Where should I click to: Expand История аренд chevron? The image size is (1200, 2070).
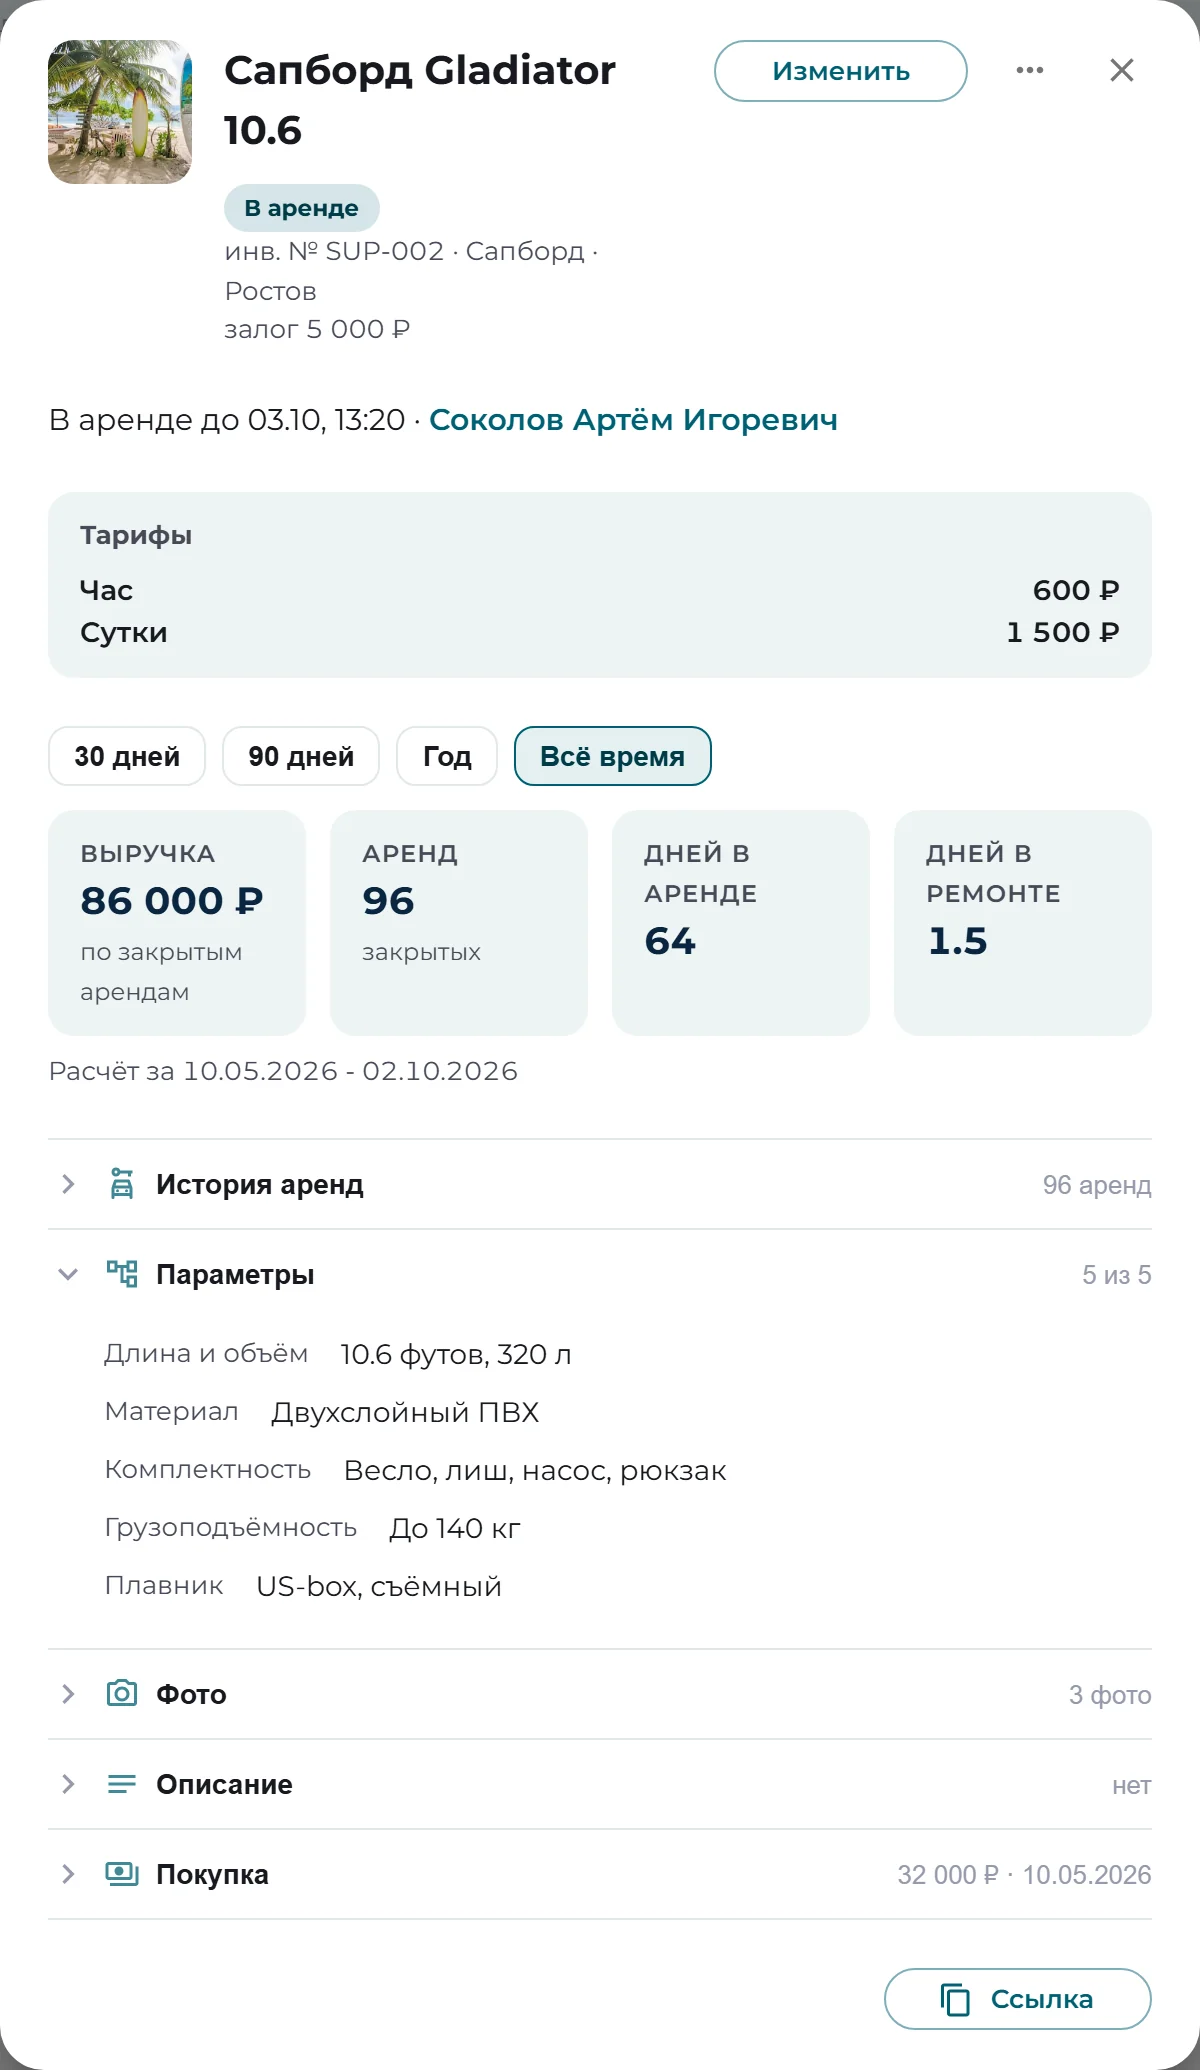tap(68, 1184)
